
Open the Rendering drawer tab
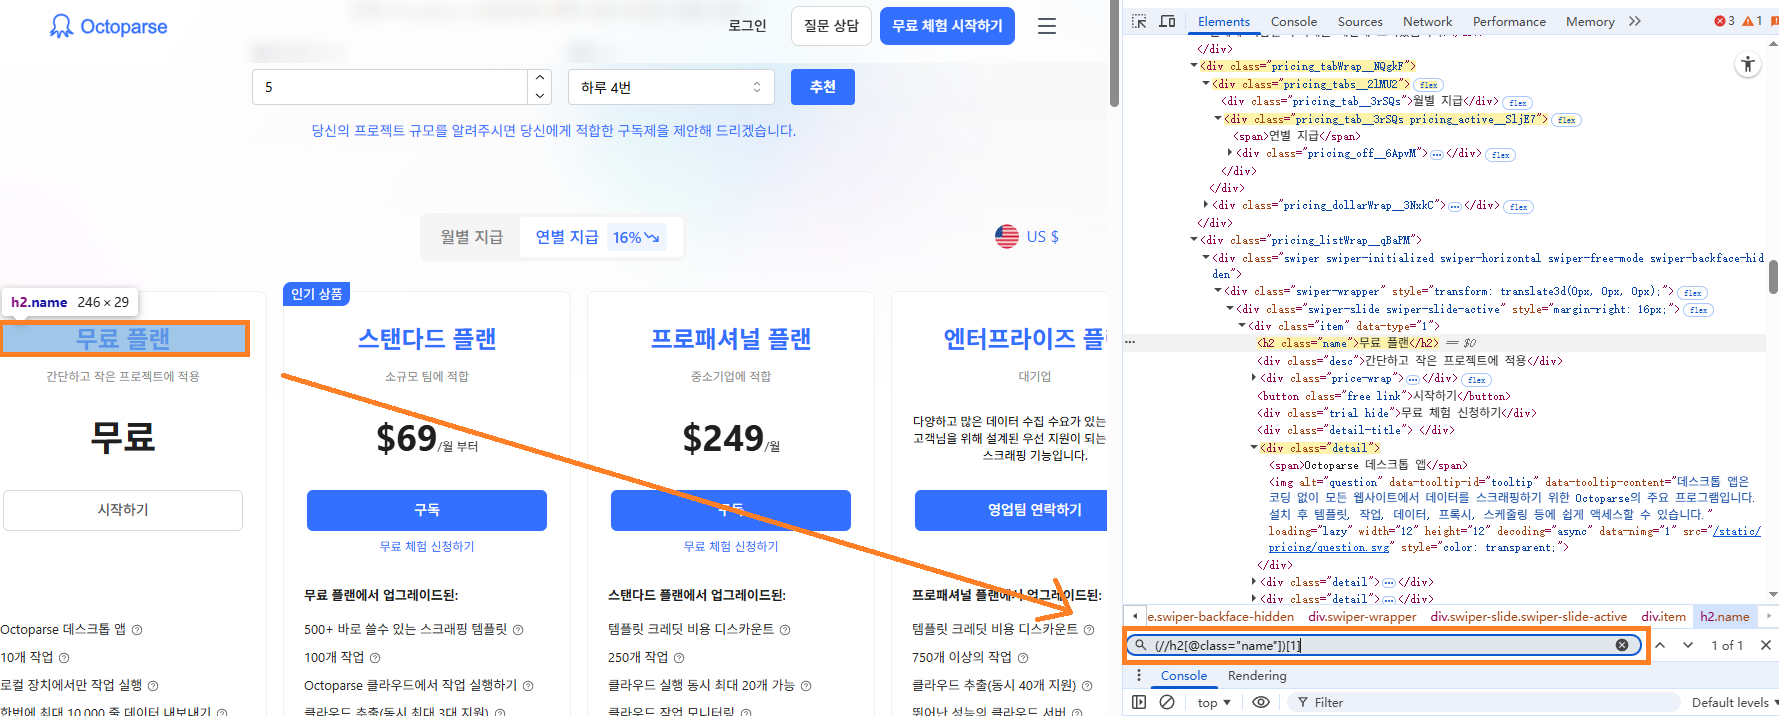1257,676
